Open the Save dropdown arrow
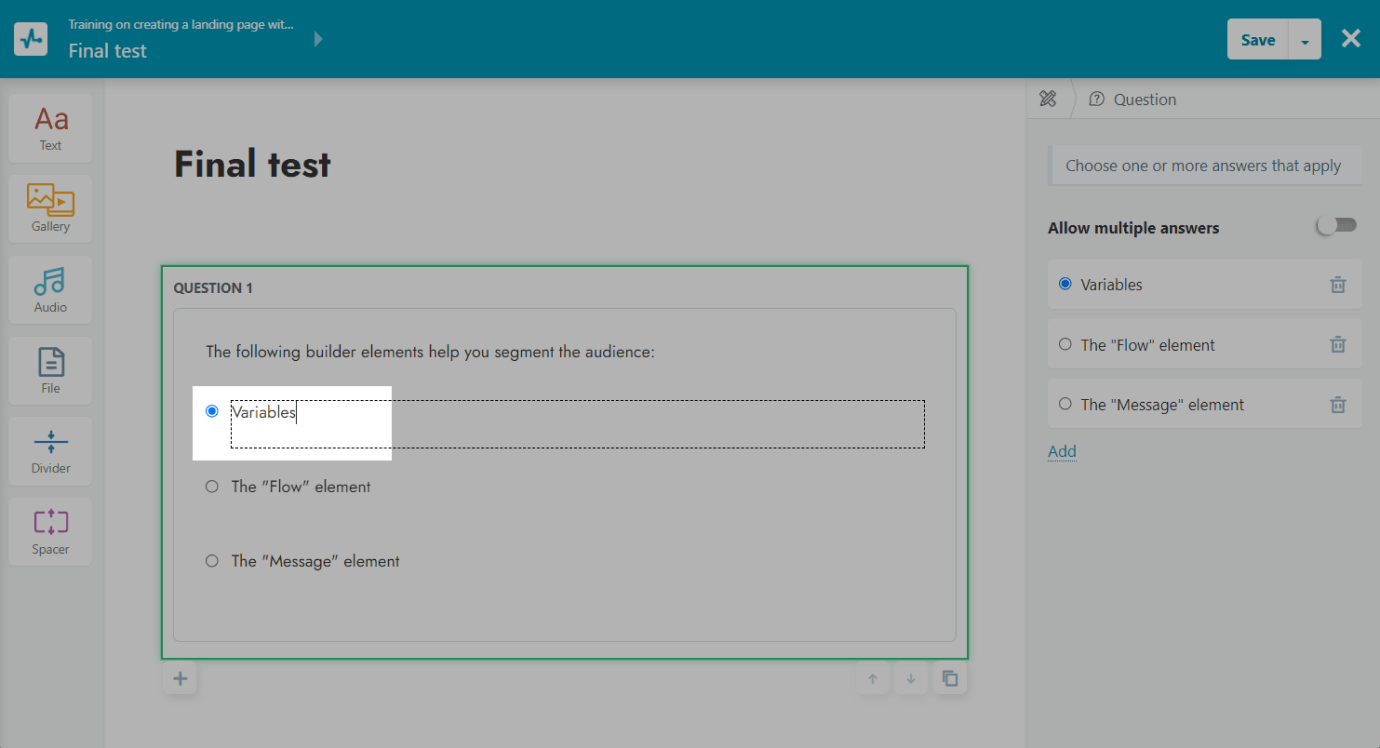The width and height of the screenshot is (1380, 748). (1305, 40)
